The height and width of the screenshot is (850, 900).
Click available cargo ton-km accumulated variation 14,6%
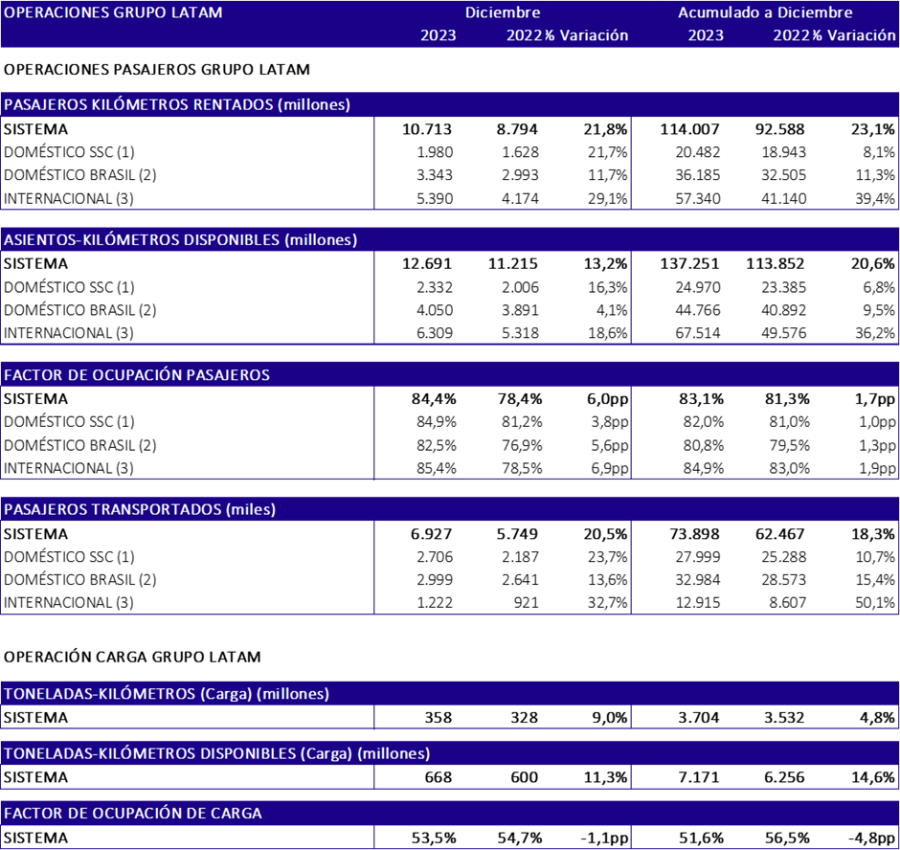click(873, 778)
